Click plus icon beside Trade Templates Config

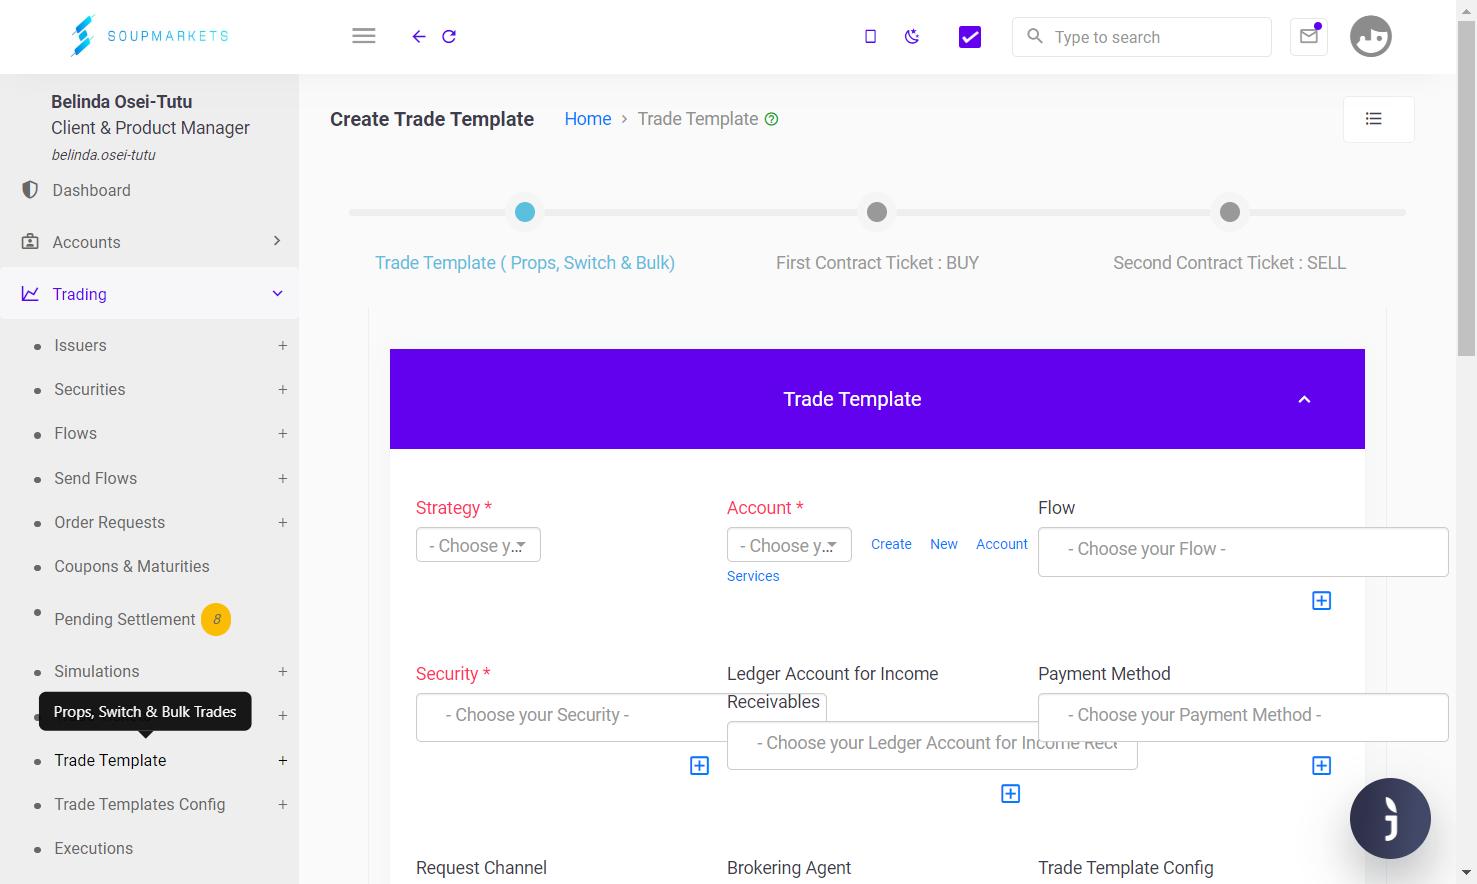[283, 804]
